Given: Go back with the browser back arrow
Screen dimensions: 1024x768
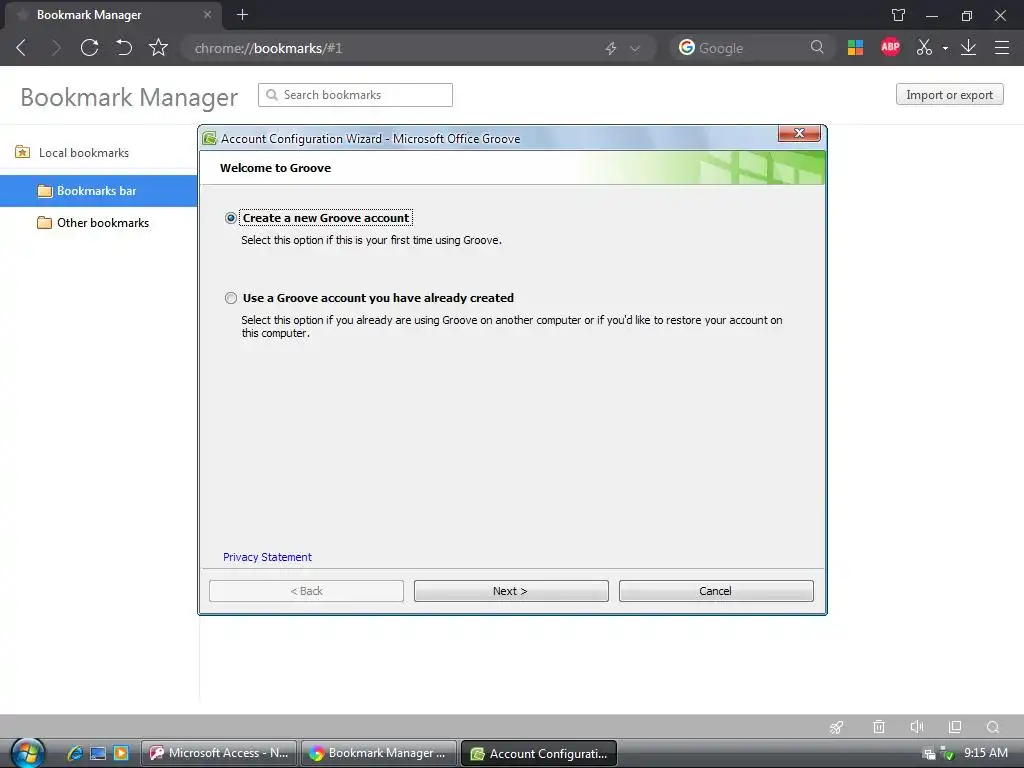Looking at the screenshot, I should (x=22, y=48).
